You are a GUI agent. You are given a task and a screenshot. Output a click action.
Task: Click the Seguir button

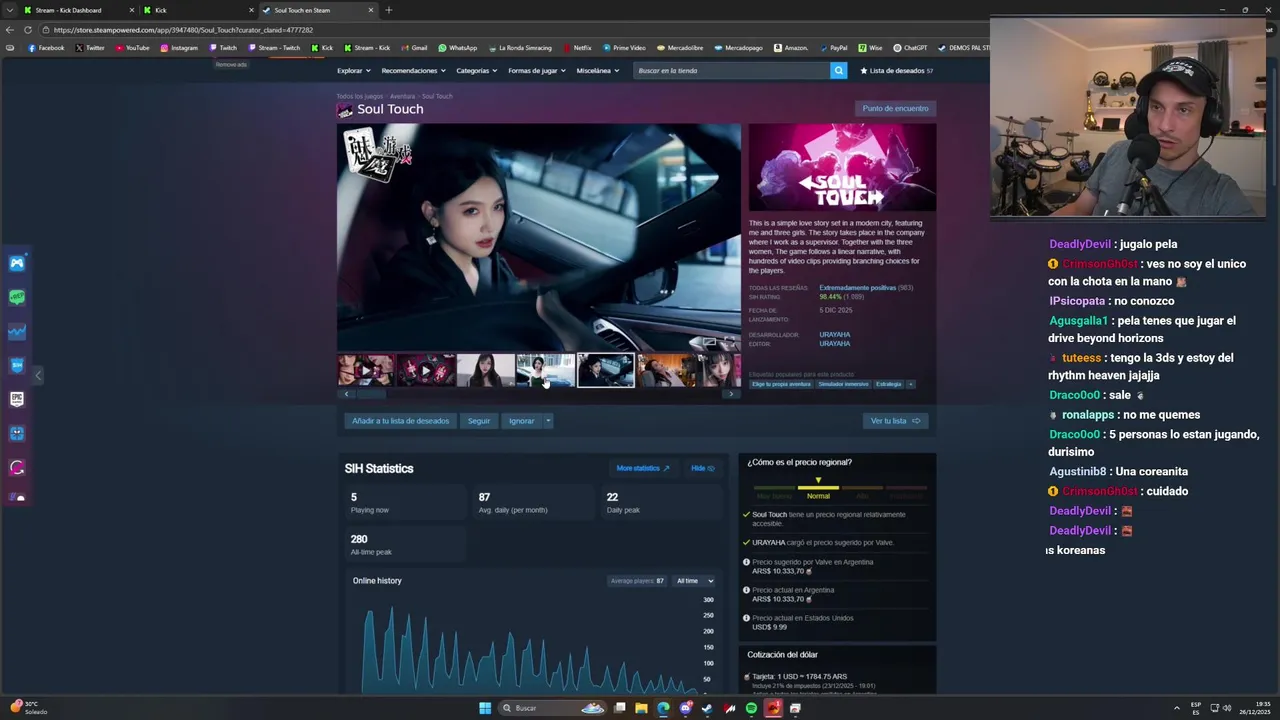tap(479, 421)
